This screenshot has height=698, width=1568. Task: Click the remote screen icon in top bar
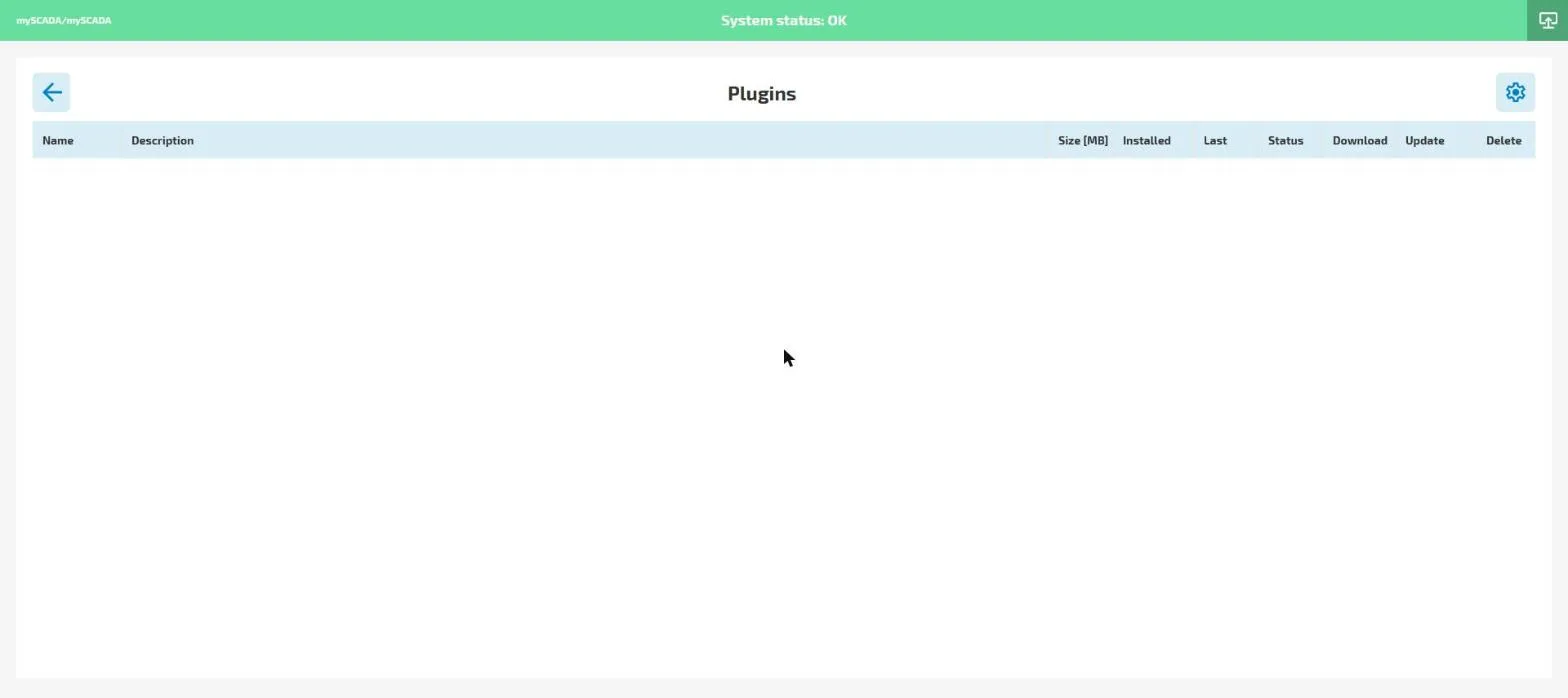(1547, 20)
